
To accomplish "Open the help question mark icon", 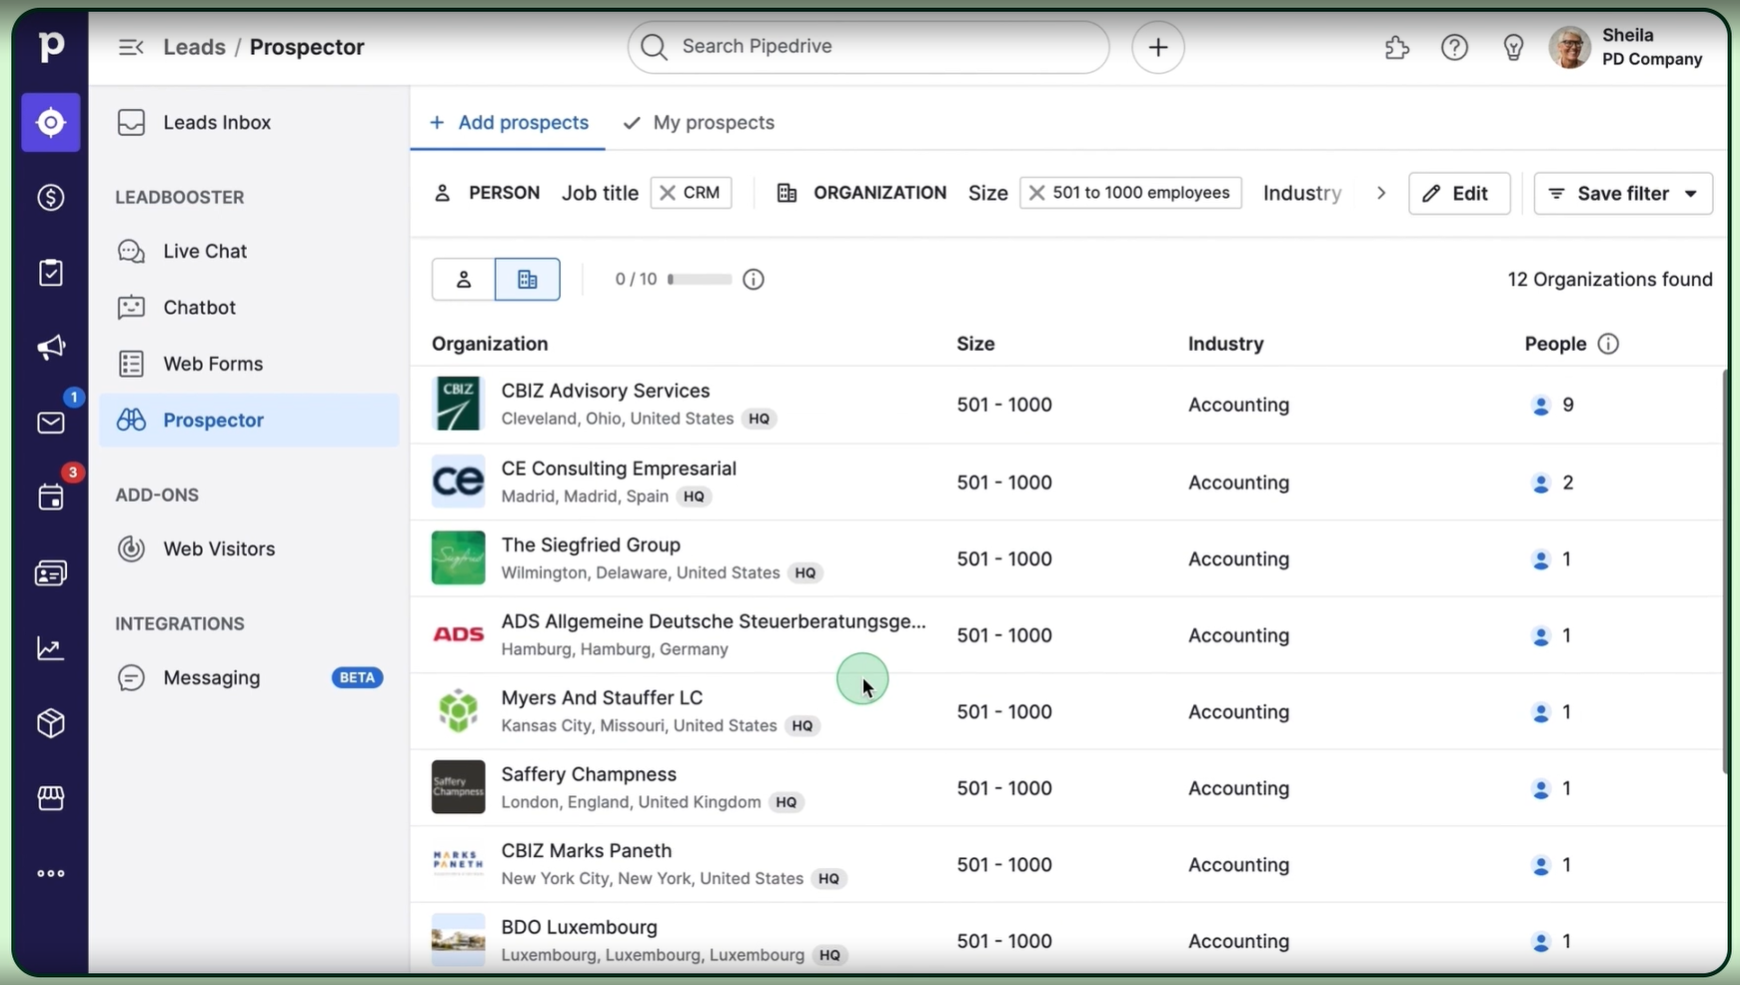I will [x=1454, y=47].
